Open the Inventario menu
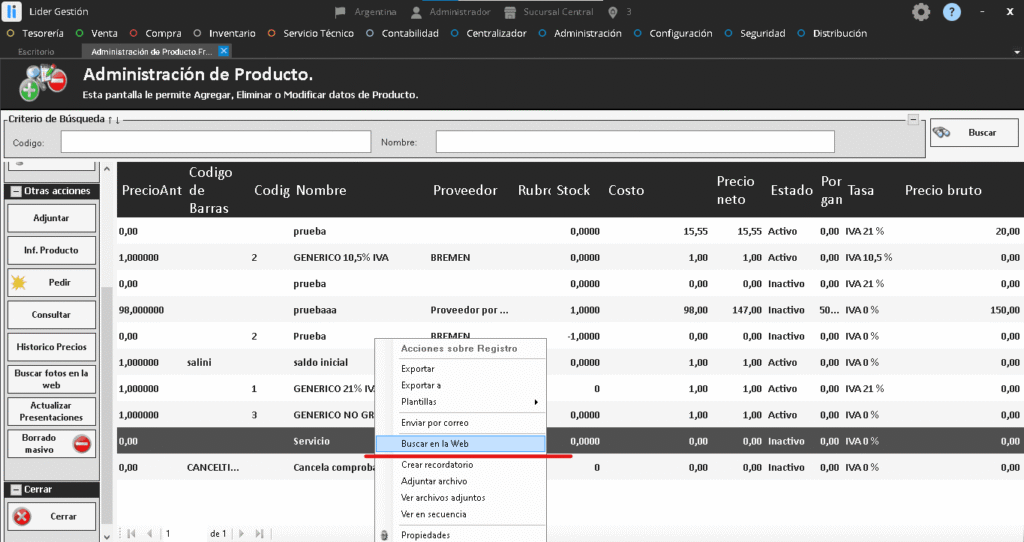This screenshot has width=1024, height=542. [x=230, y=33]
